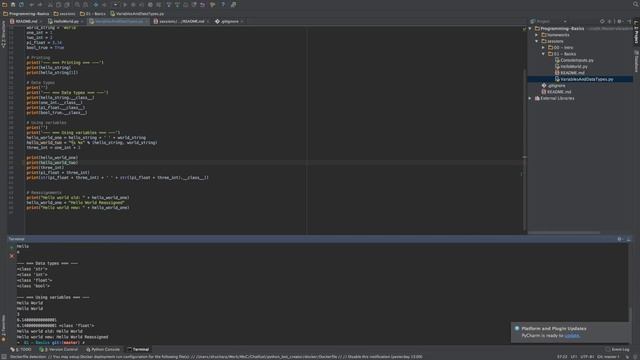Click the sessions breadcrumb folder
The image size is (640, 360).
coord(64,13)
